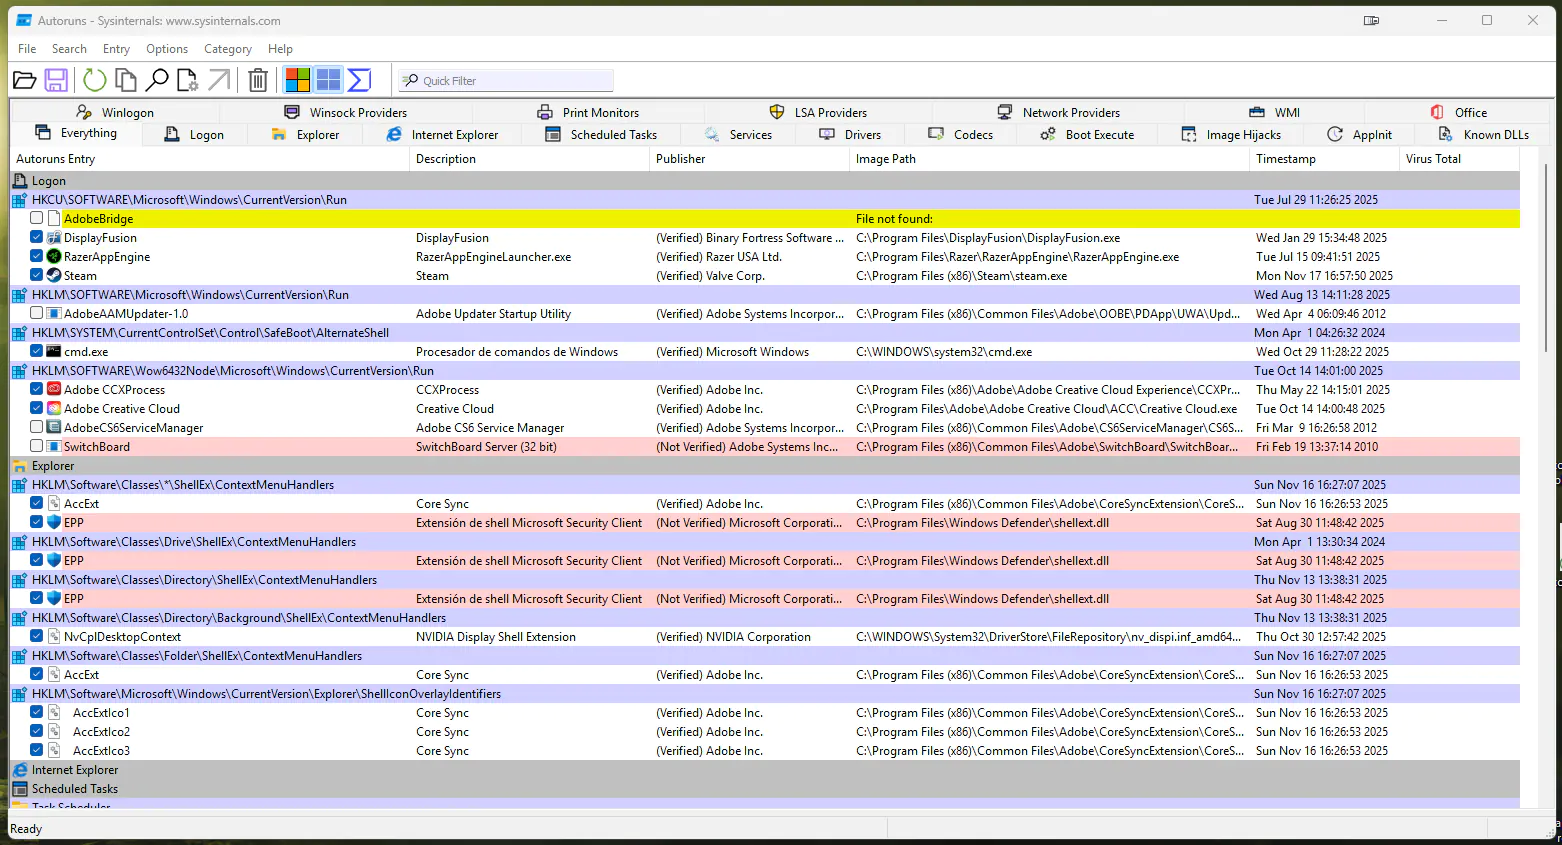Click the blue Windows logo filter icon
The width and height of the screenshot is (1562, 845).
pyautogui.click(x=328, y=80)
